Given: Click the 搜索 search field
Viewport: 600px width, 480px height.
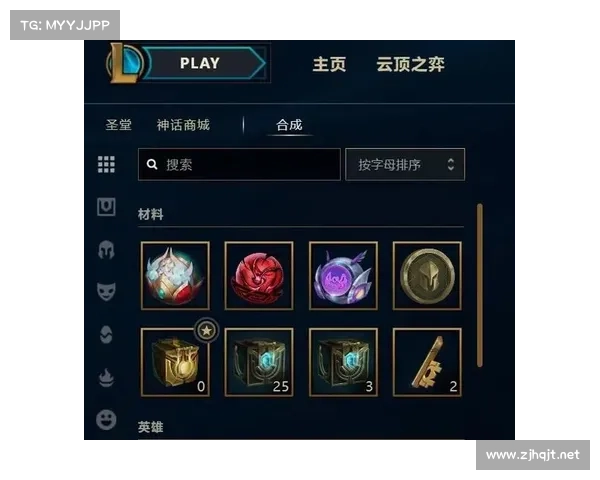Looking at the screenshot, I should tap(239, 165).
